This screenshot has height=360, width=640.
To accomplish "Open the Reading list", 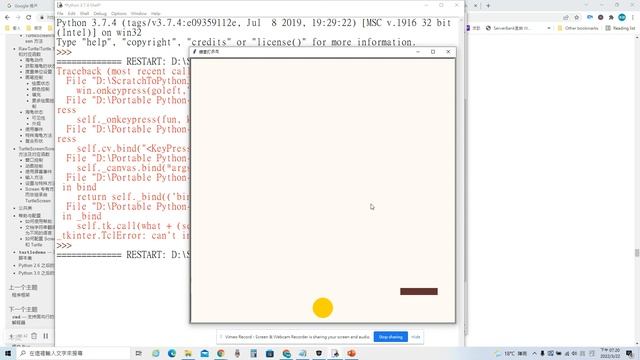I will (x=620, y=28).
